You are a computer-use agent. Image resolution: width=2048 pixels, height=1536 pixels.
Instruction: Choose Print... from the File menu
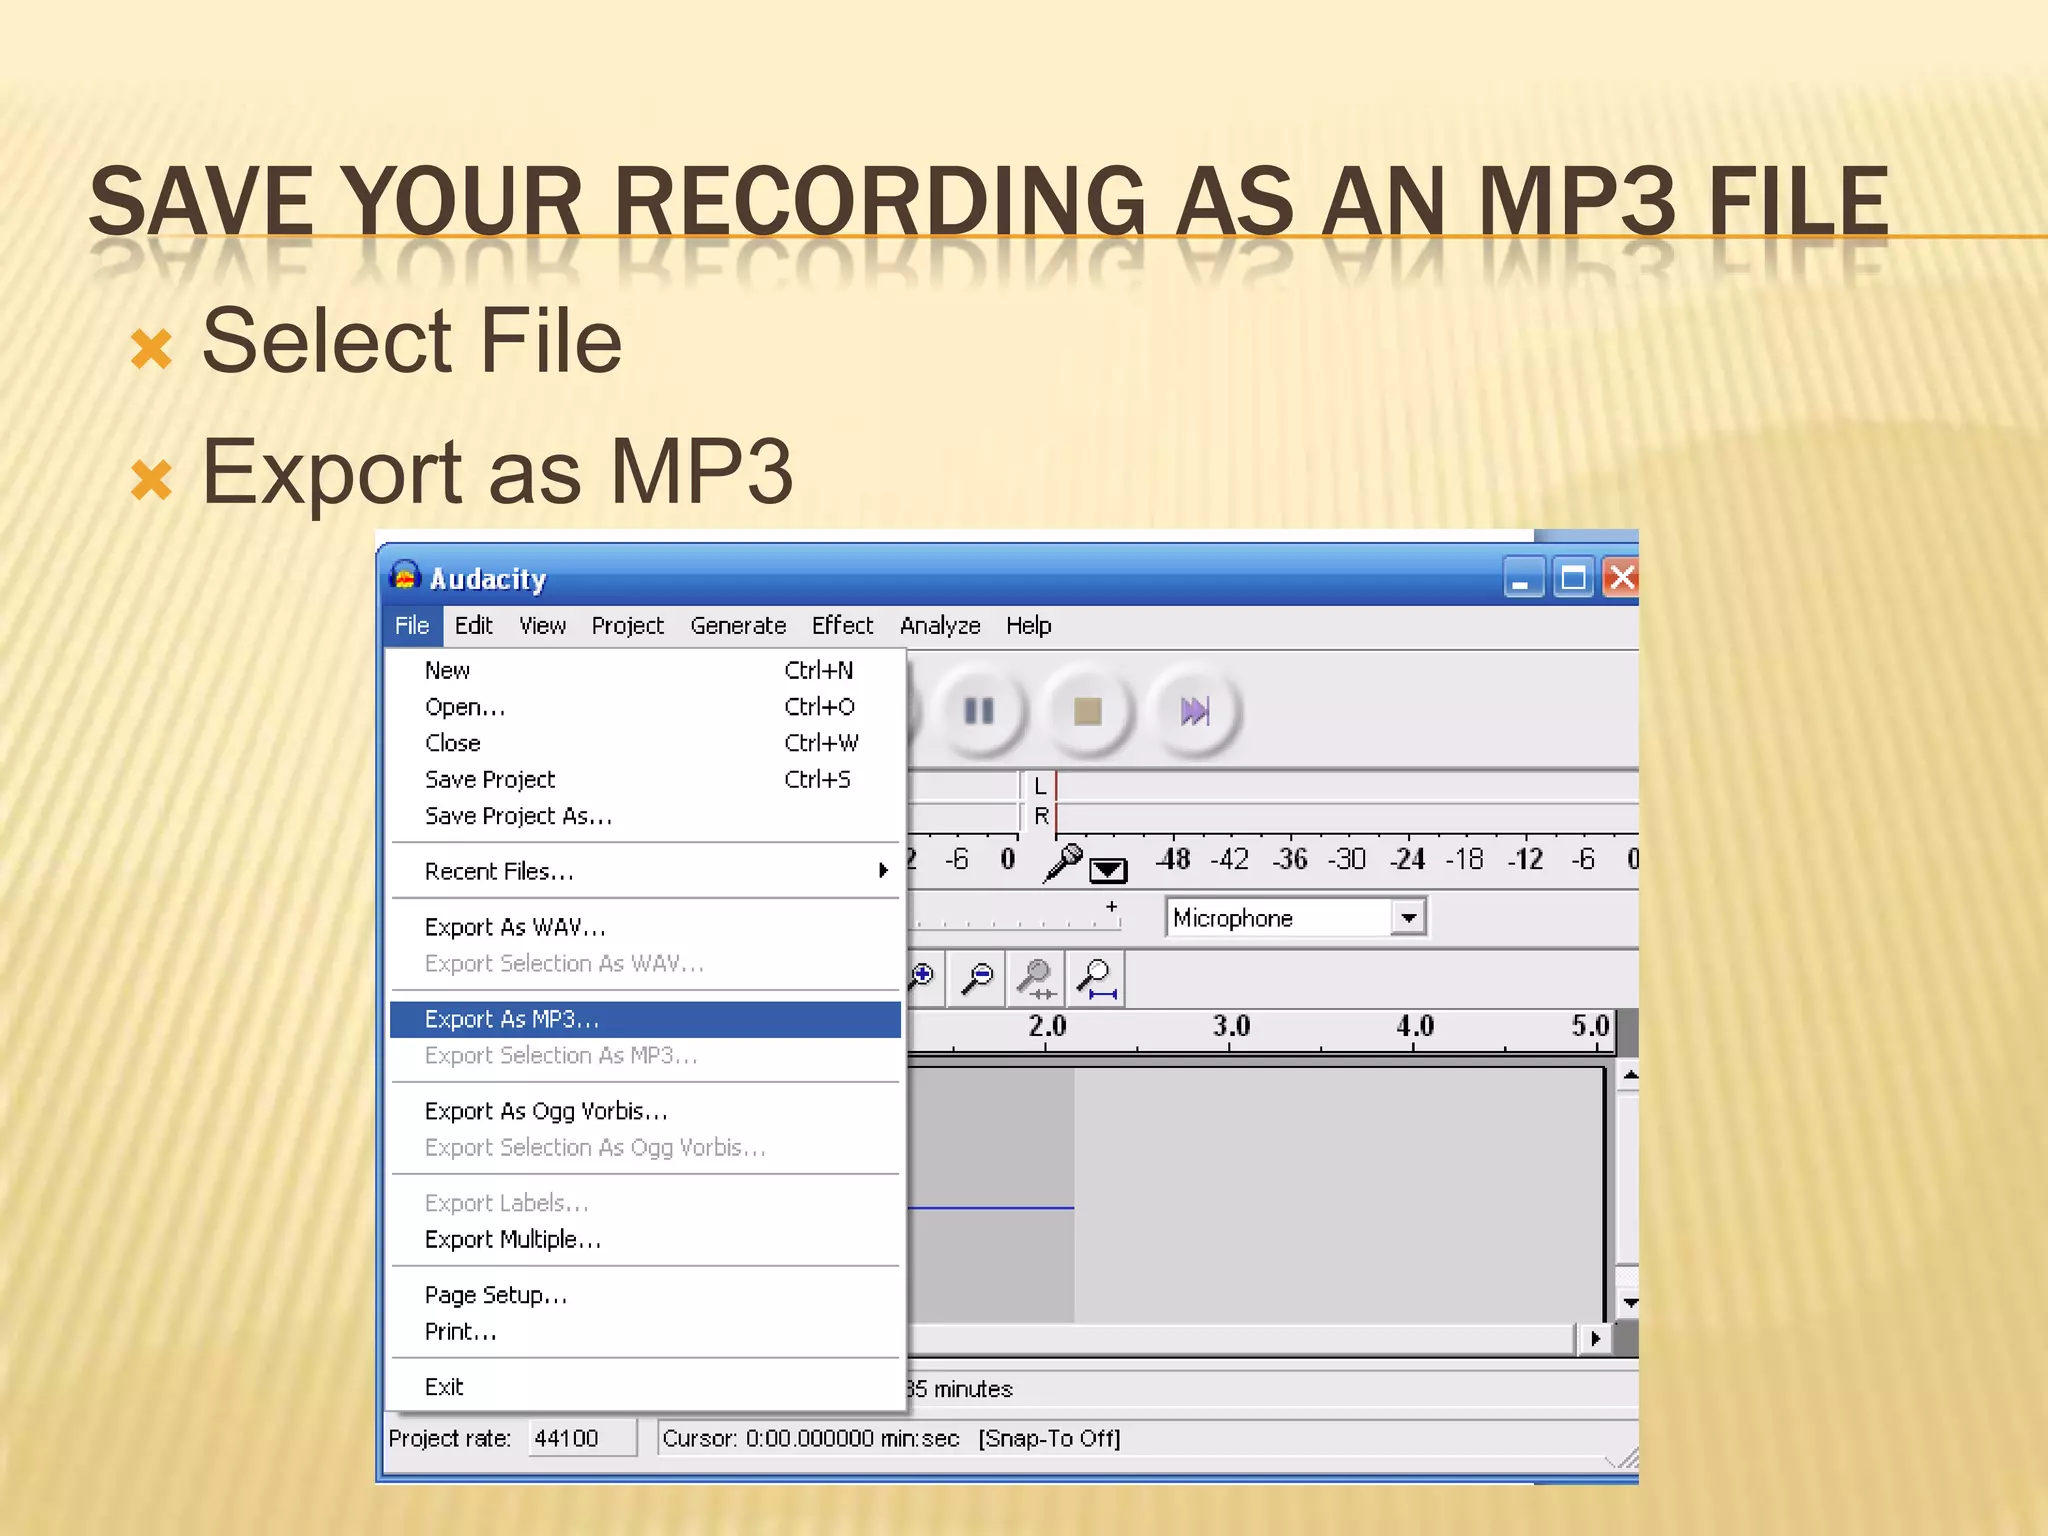coord(645,1331)
